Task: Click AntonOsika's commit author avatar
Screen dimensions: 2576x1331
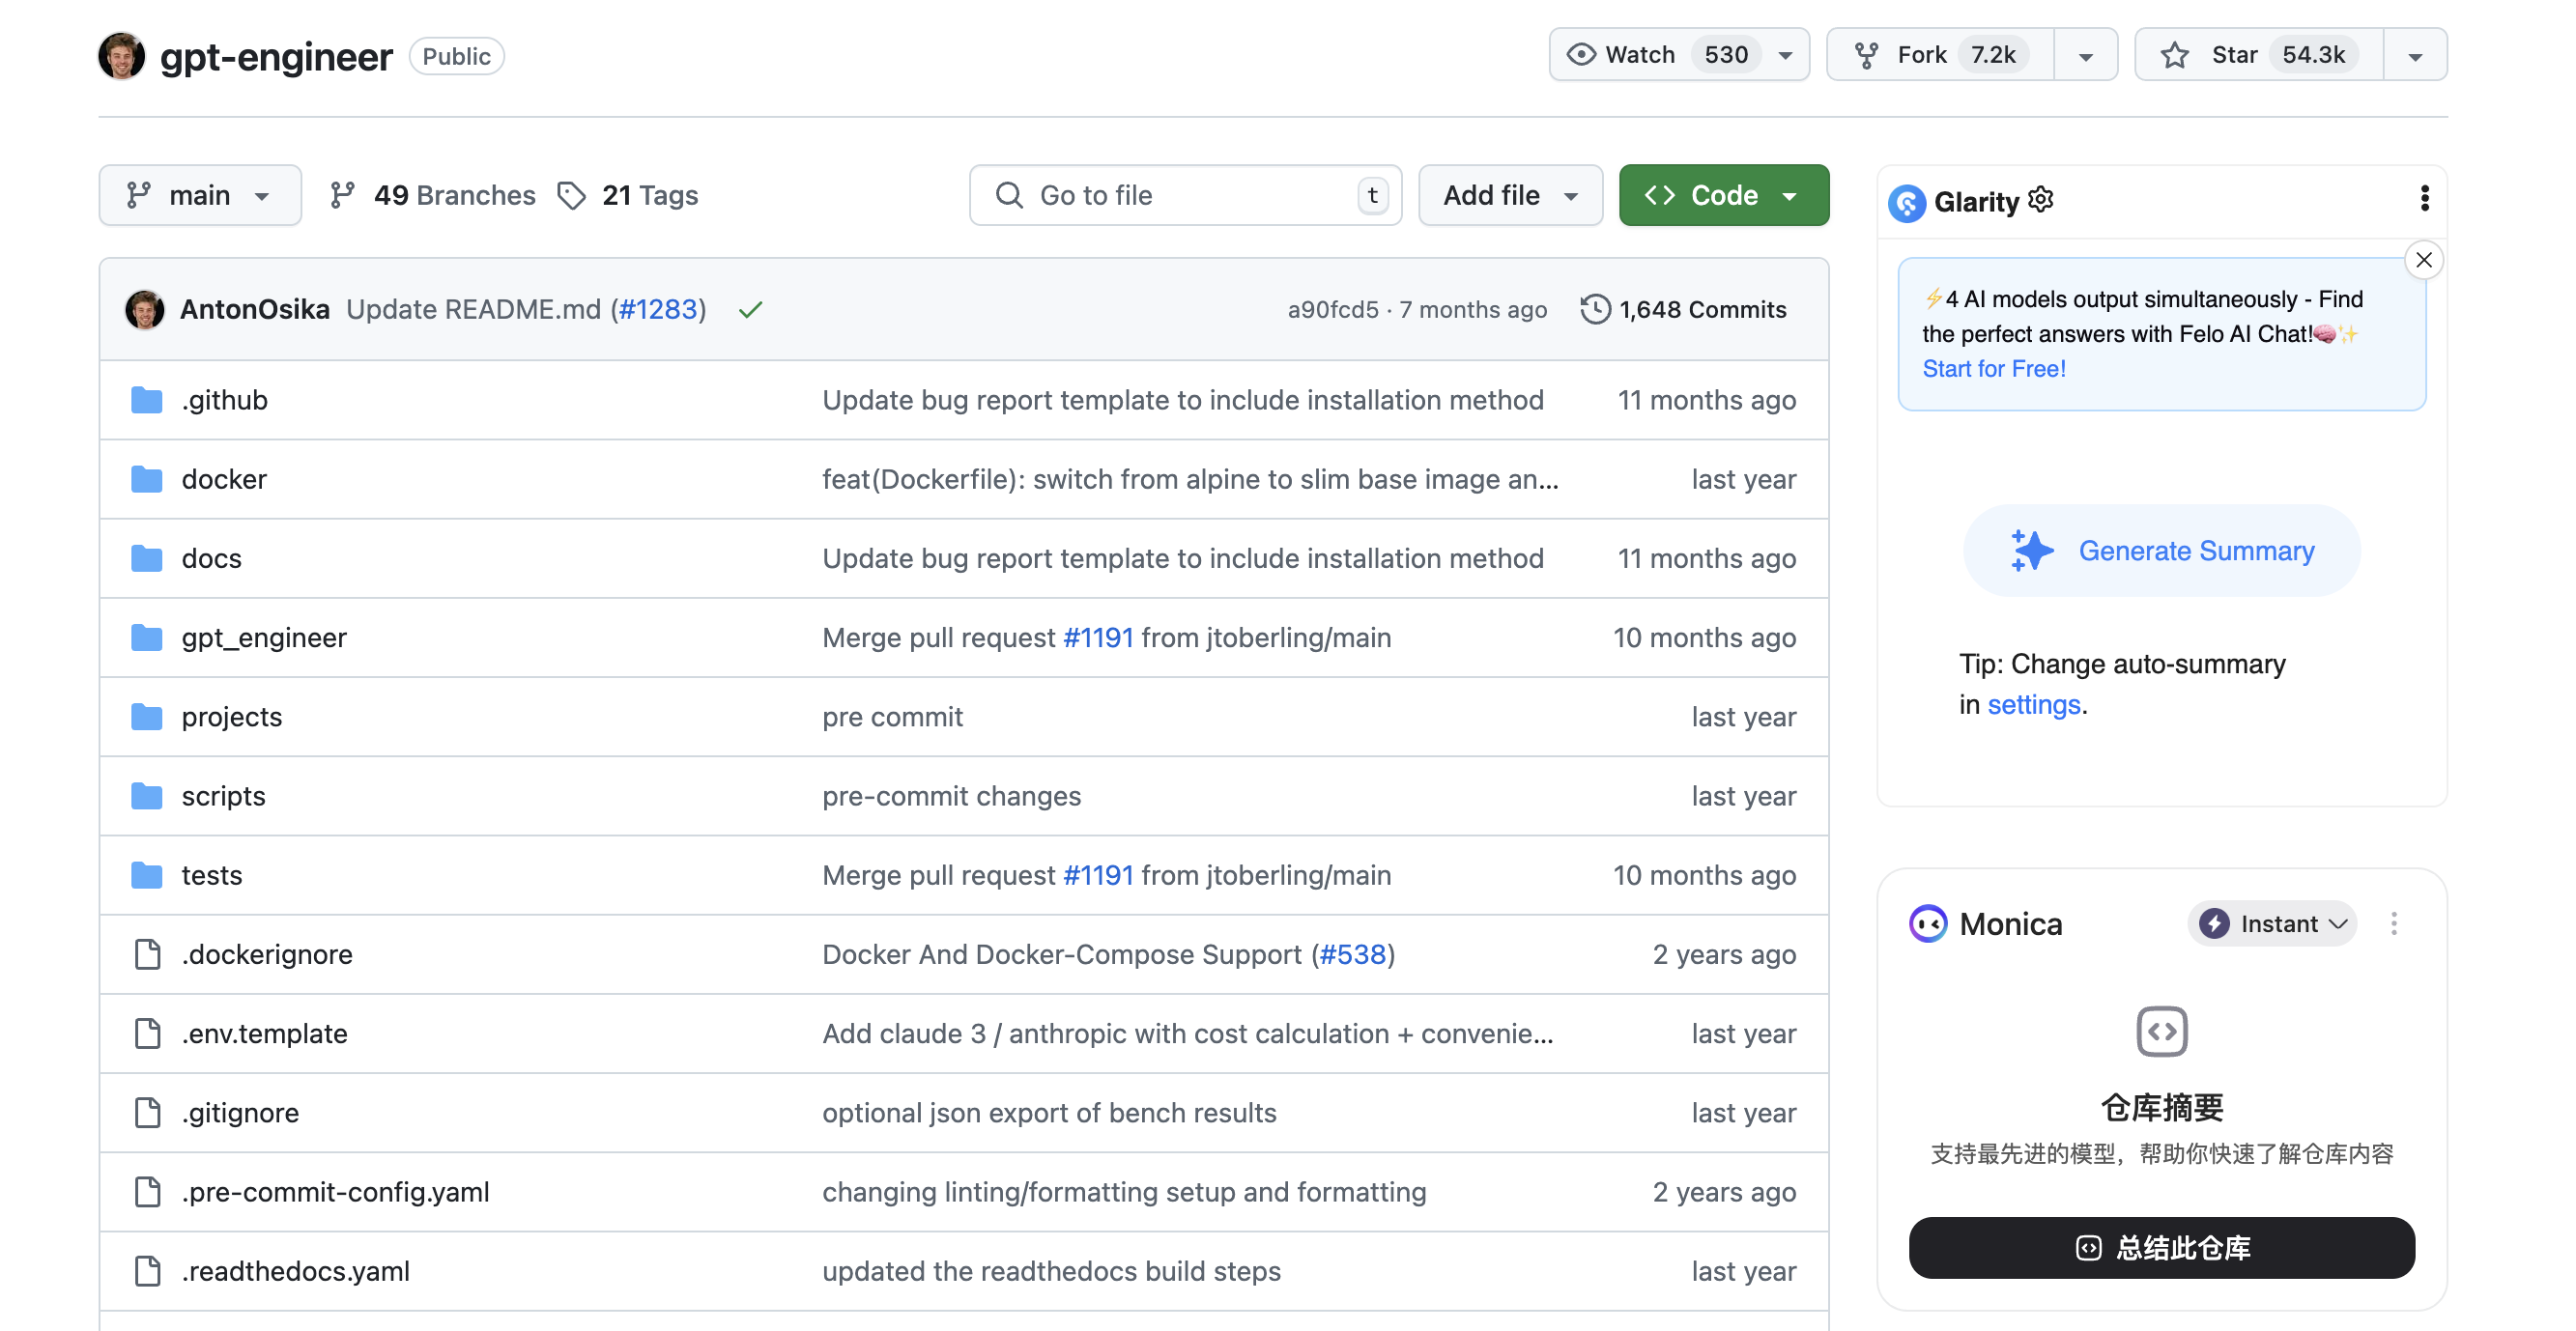Action: pos(145,309)
